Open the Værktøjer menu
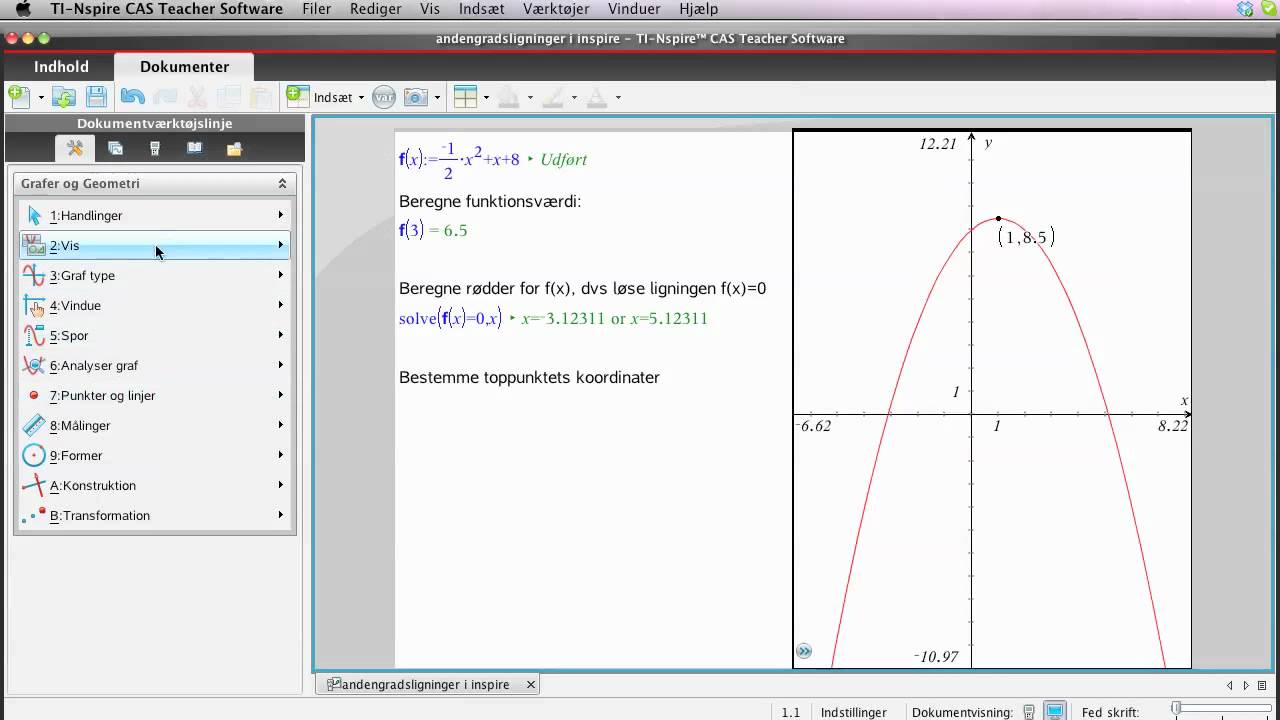Viewport: 1280px width, 720px height. pyautogui.click(x=558, y=9)
